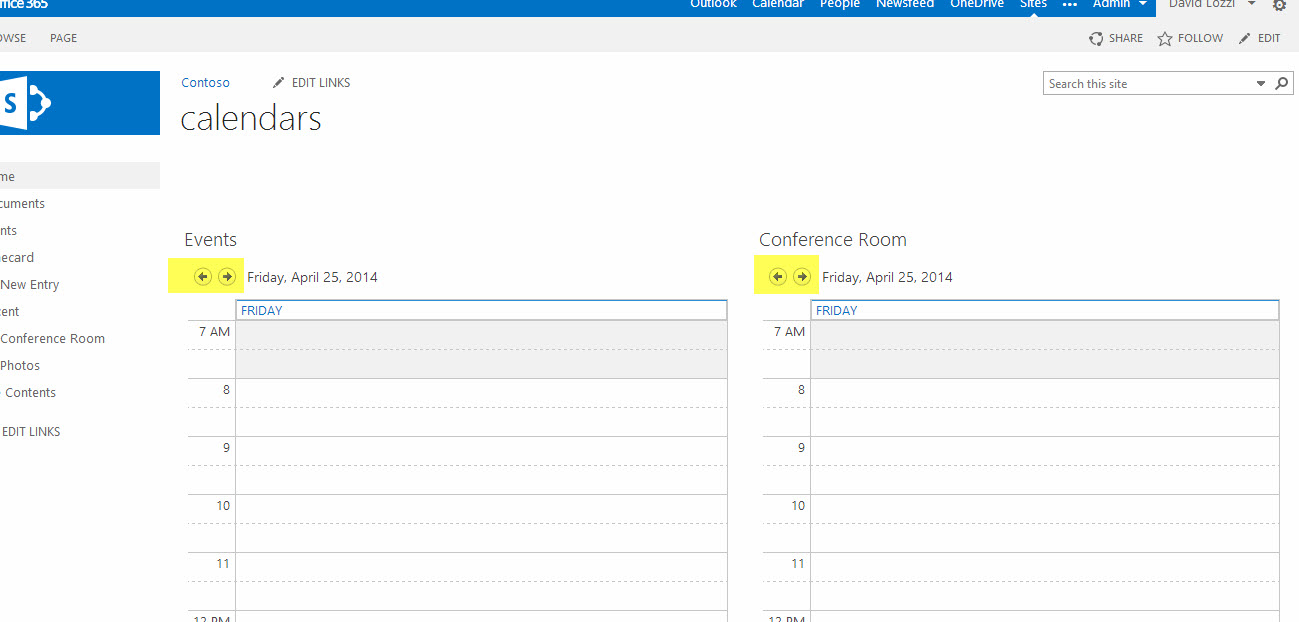The height and width of the screenshot is (622, 1299).
Task: Open OneDrive from top navigation
Action: click(976, 4)
